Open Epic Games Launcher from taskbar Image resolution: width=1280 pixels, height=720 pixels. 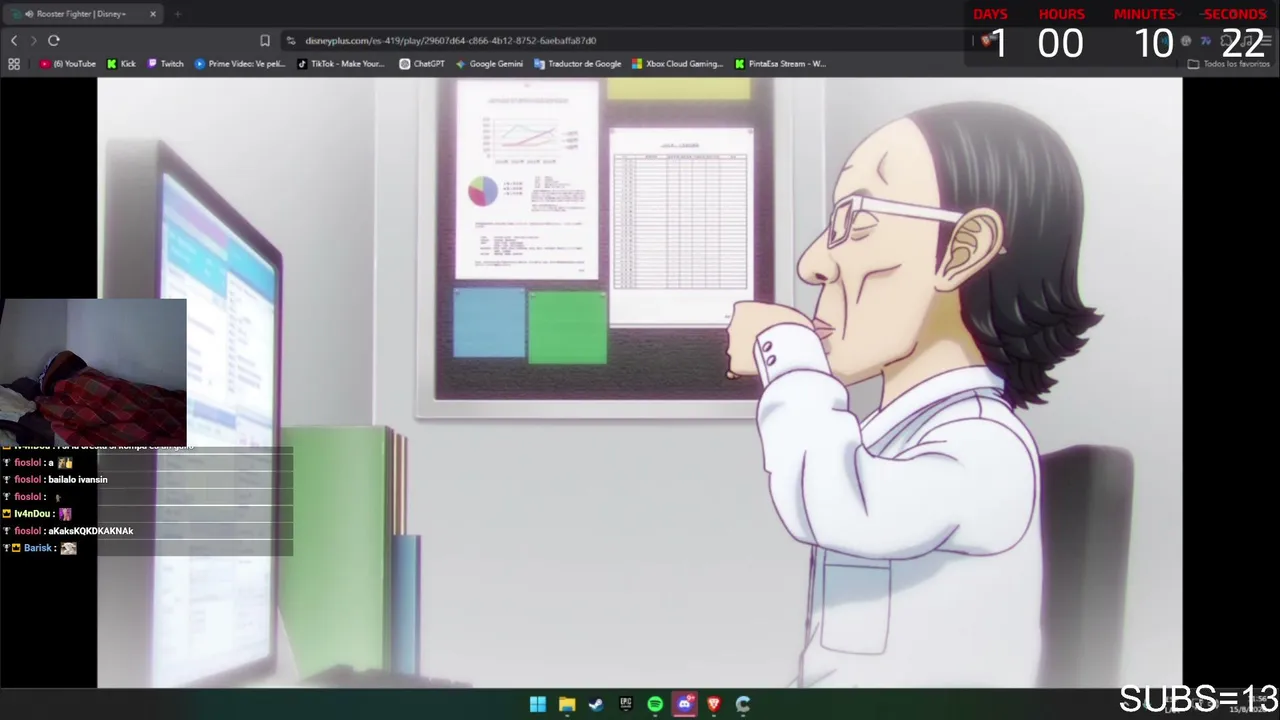point(626,704)
